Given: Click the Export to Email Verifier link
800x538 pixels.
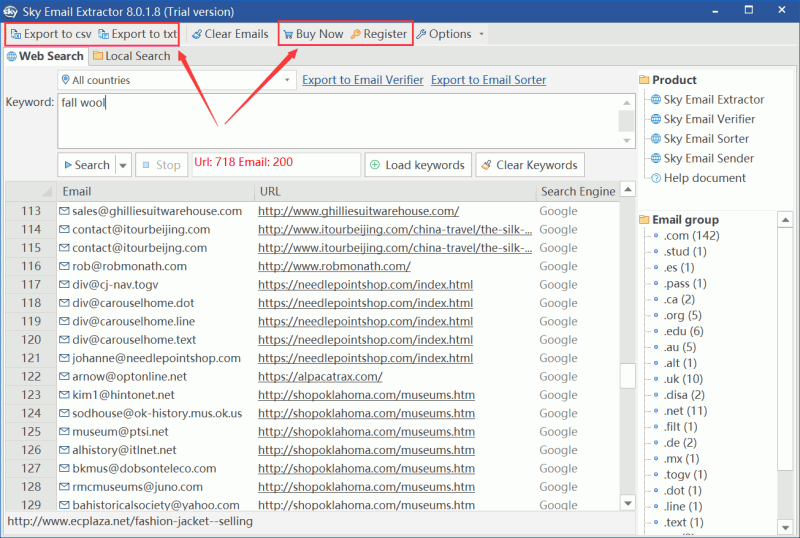Looking at the screenshot, I should pos(362,80).
